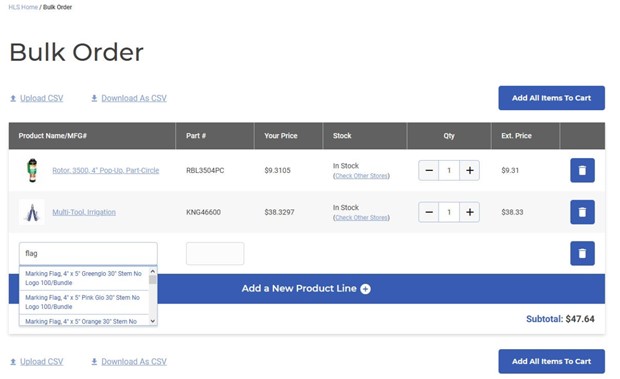Decrease quantity for Multi-Tool Irrigation item

[x=429, y=212]
